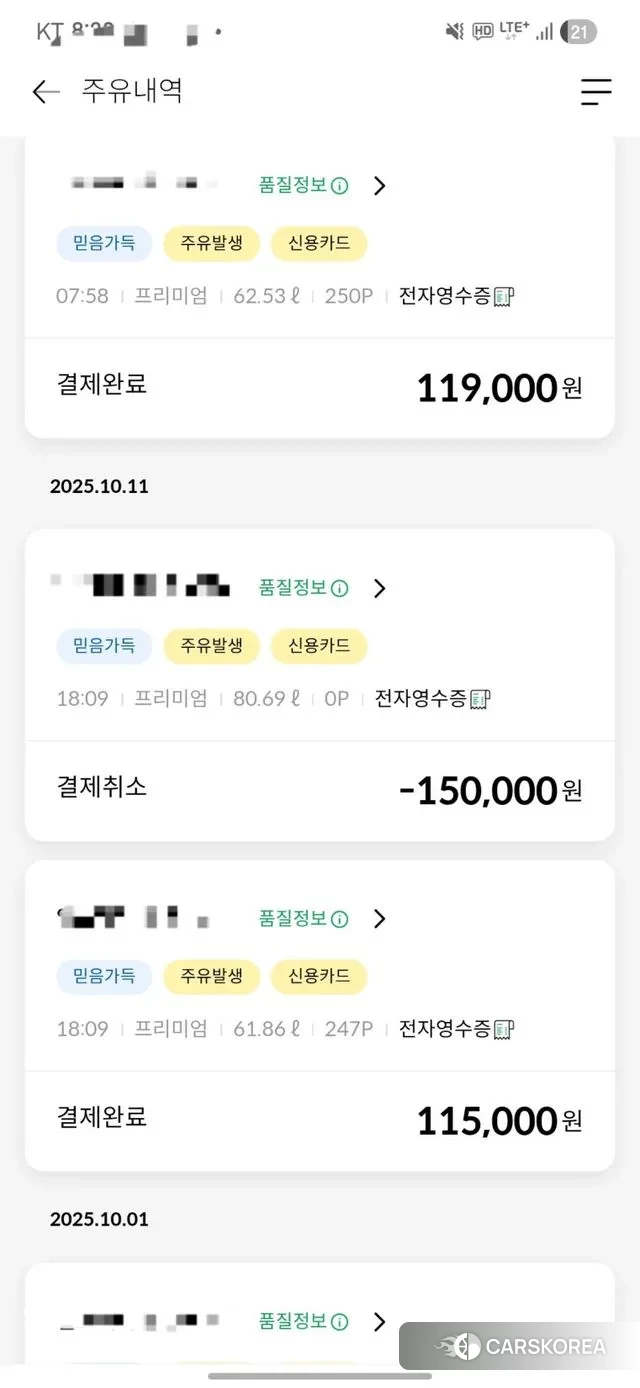Screen dimensions: 640x1388
Task: Tap 믿음가득 tag on the 07:58 card
Action: coord(104,244)
